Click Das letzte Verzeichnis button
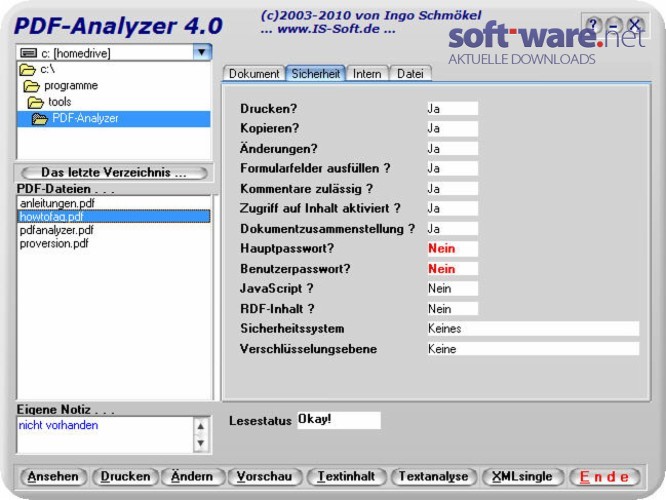The width and height of the screenshot is (666, 500). click(x=114, y=173)
